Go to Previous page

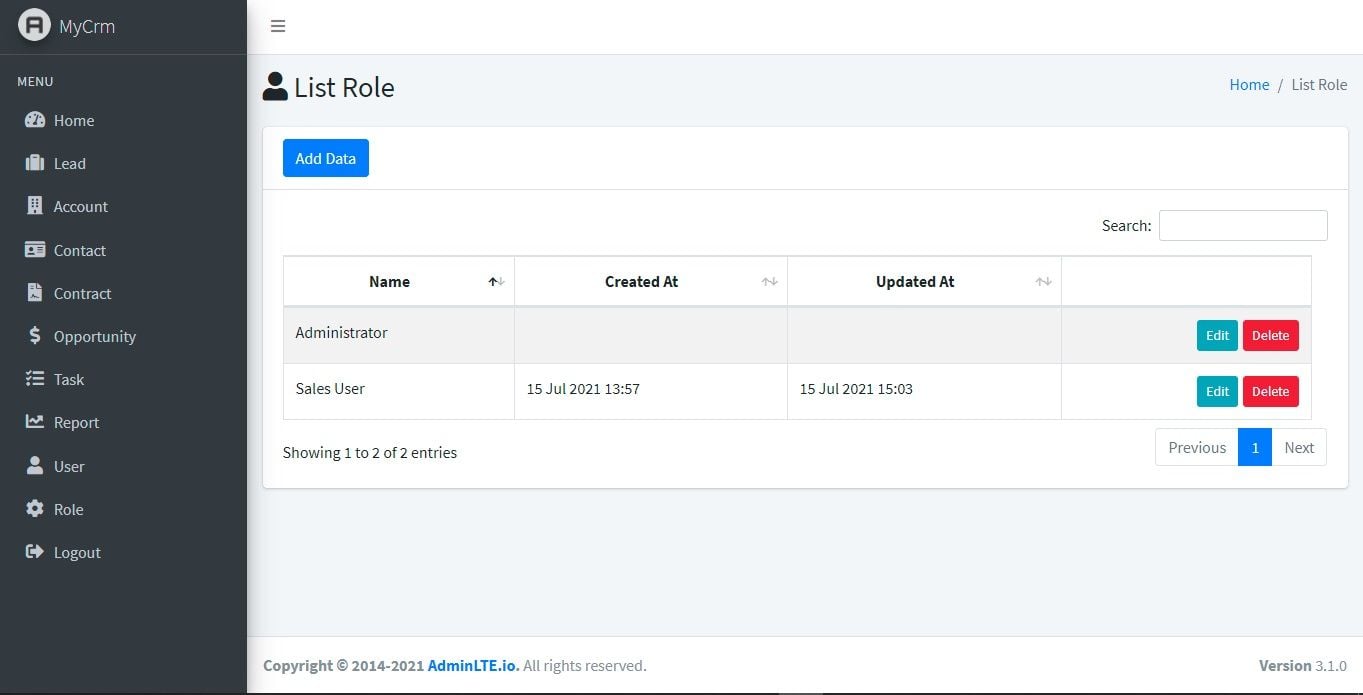point(1197,447)
